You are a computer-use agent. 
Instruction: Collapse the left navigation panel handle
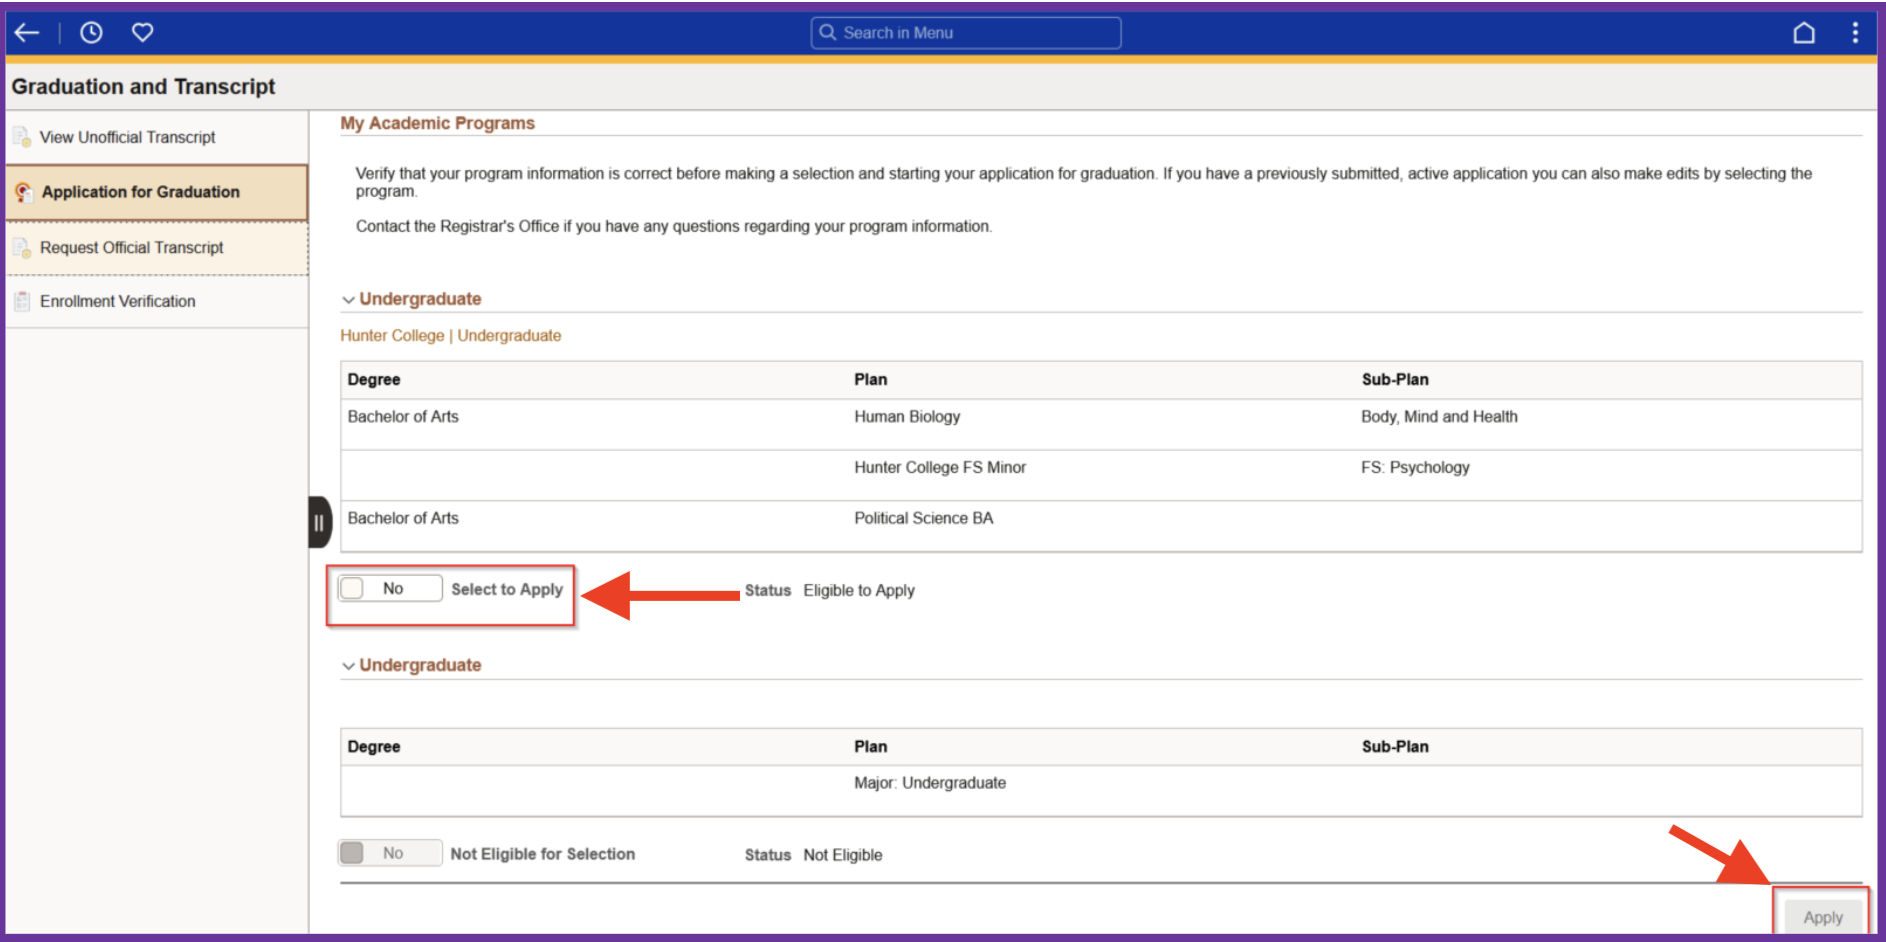(x=319, y=522)
